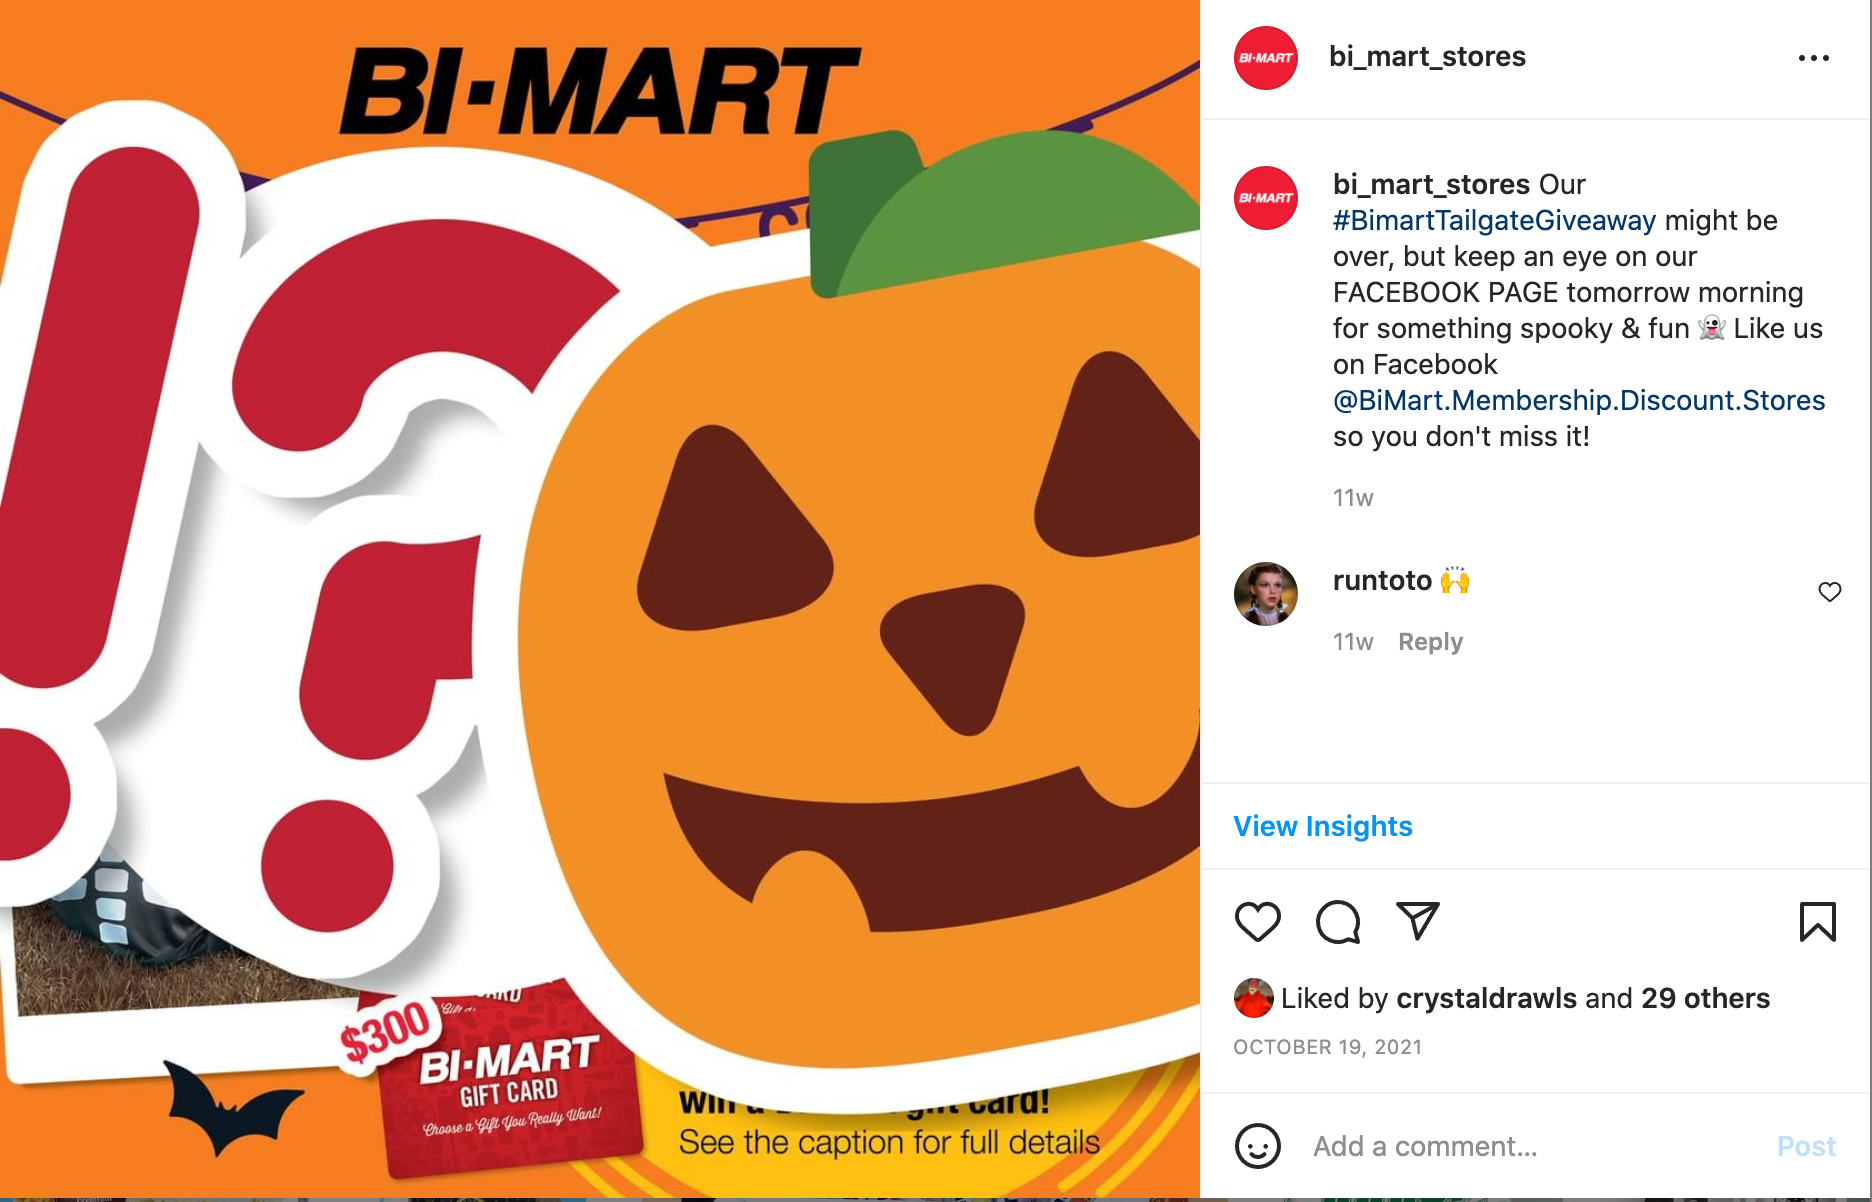Reply to runtoto's comment
Viewport: 1872px width, 1202px height.
coord(1430,642)
